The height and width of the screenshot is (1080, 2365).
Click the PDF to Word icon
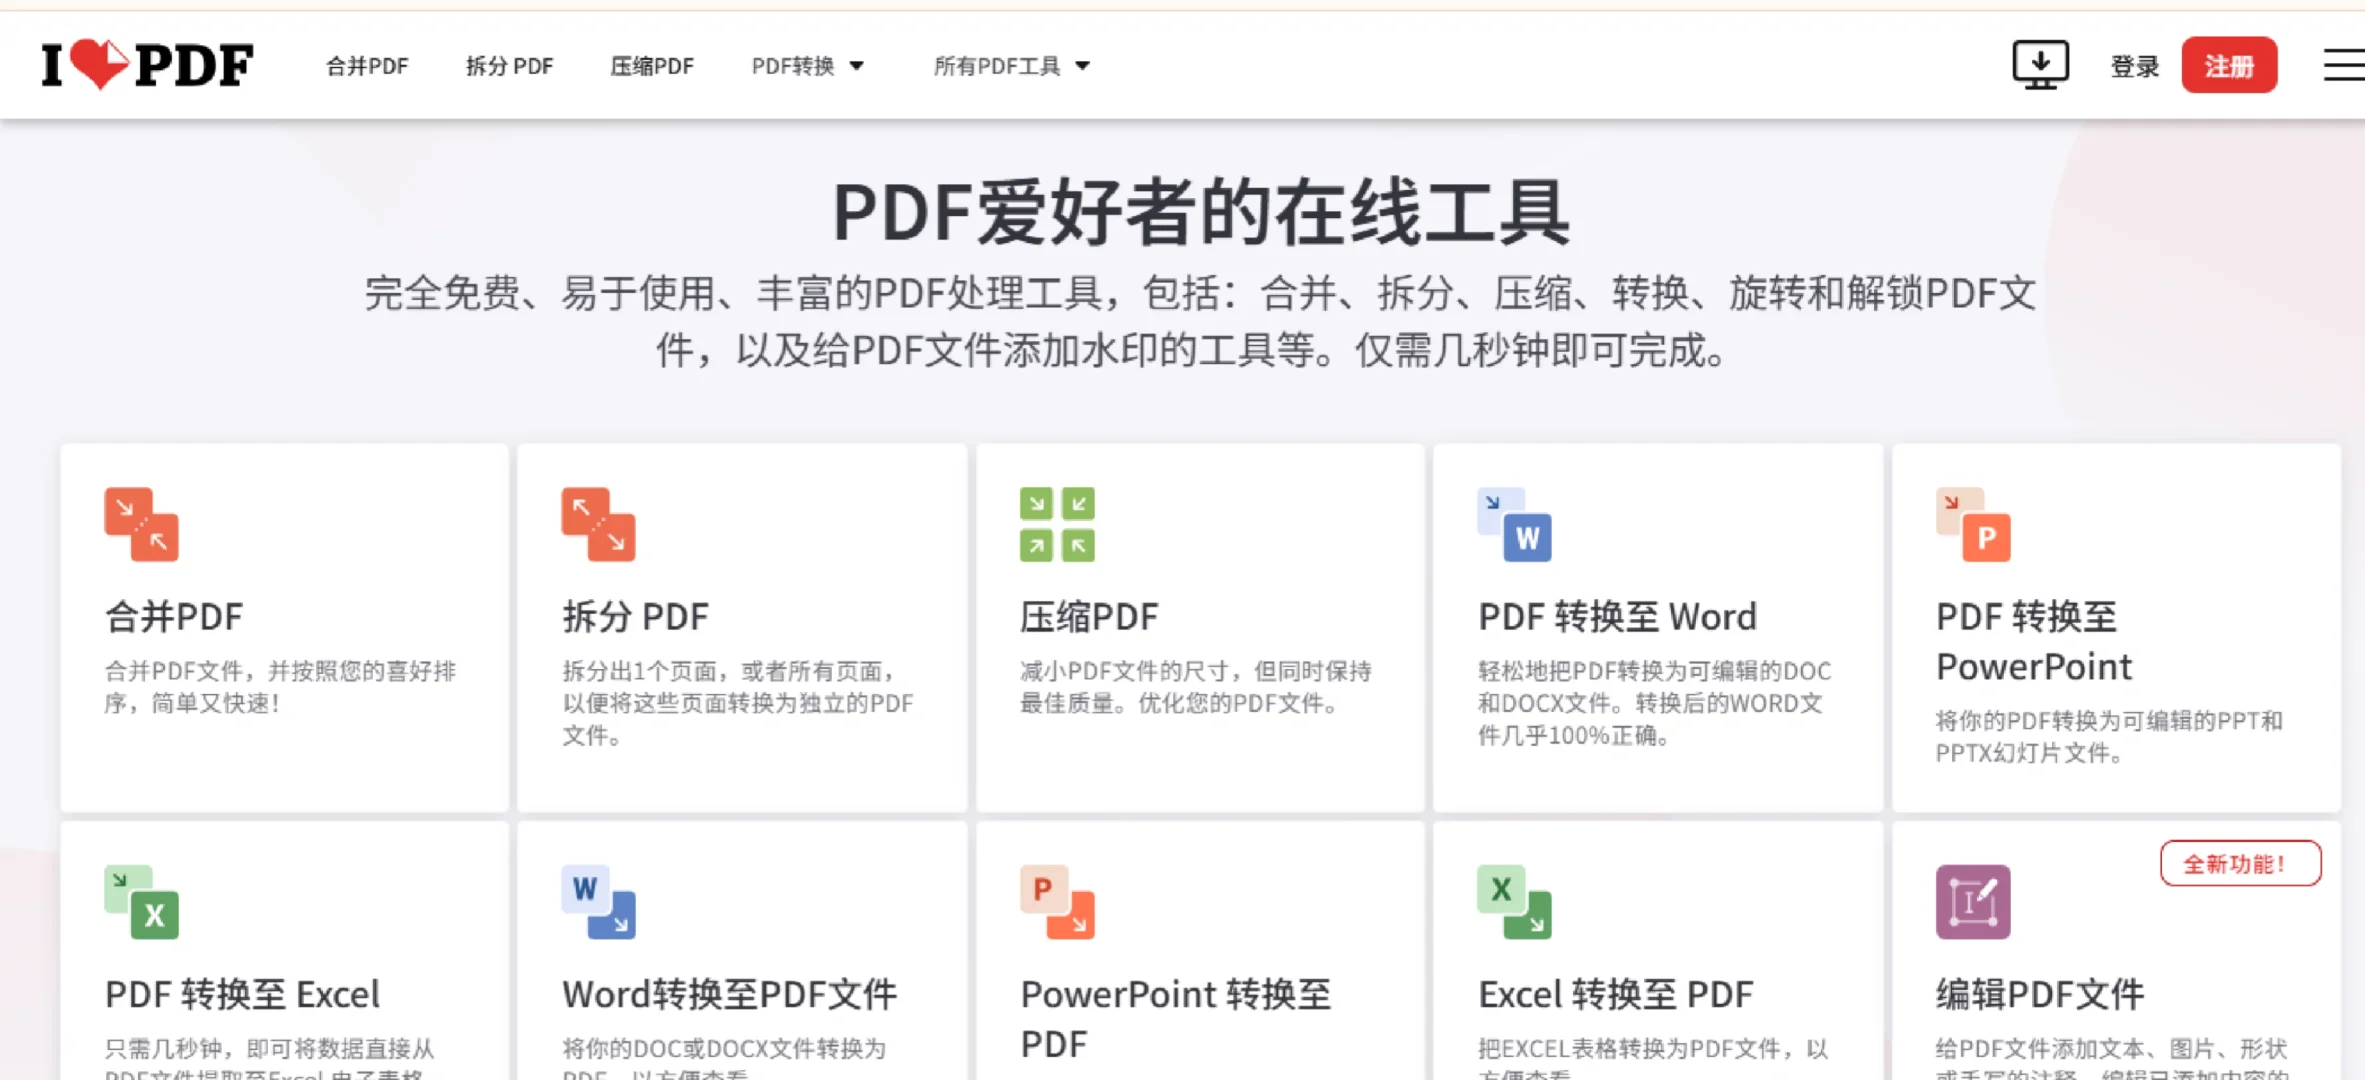[x=1515, y=524]
